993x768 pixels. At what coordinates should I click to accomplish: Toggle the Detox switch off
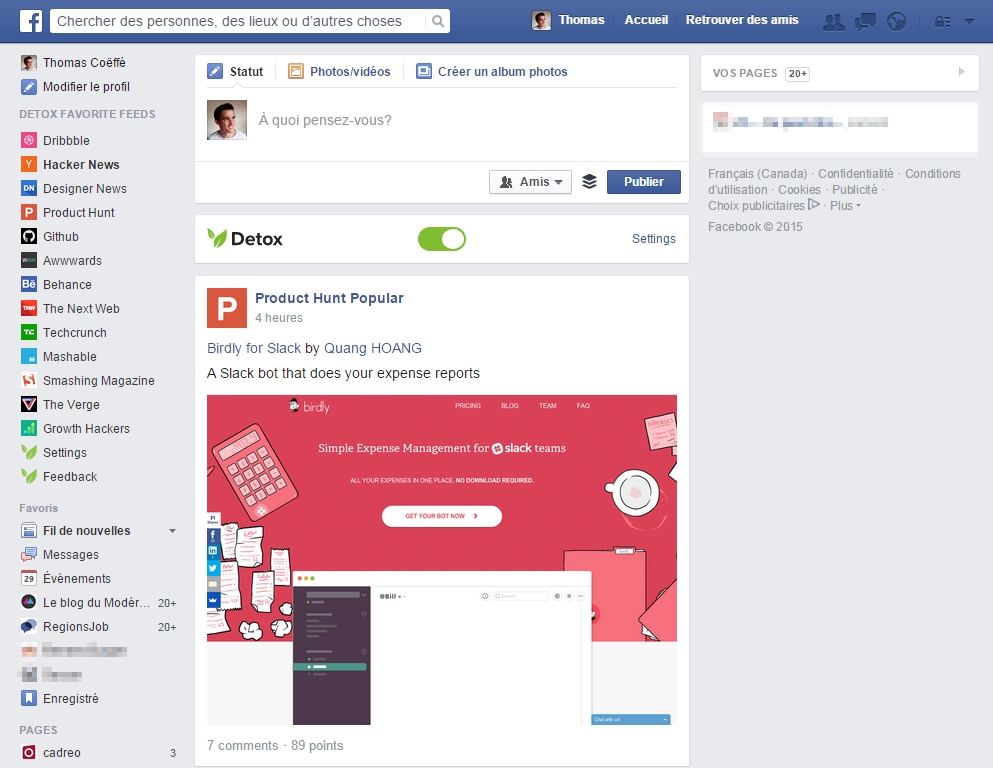[442, 239]
